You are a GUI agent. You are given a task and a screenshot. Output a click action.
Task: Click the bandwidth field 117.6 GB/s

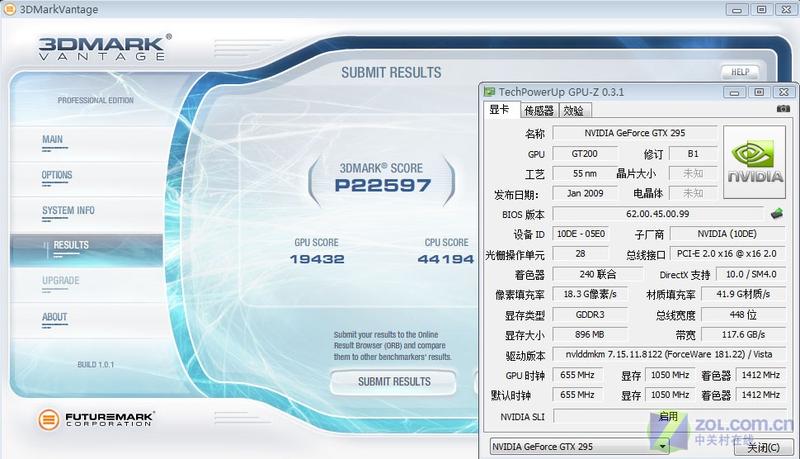[743, 335]
